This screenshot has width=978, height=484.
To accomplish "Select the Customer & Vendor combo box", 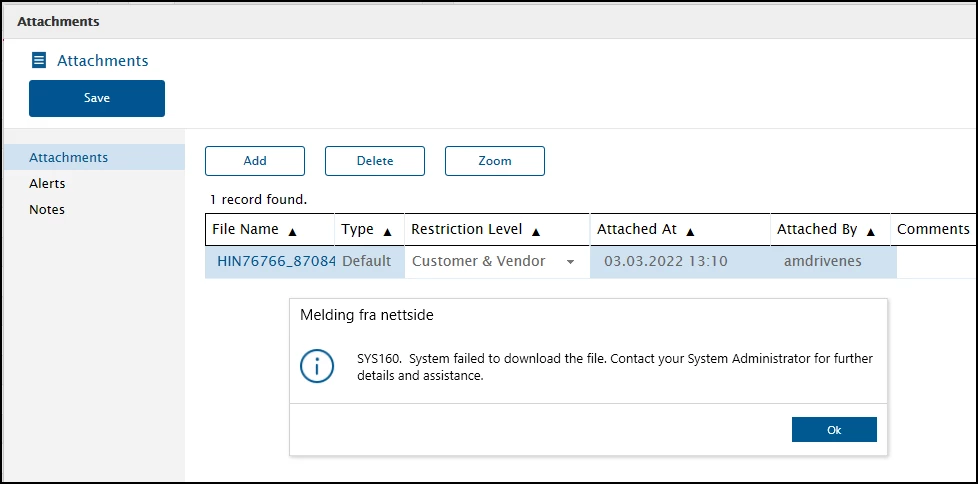I will click(480, 262).
